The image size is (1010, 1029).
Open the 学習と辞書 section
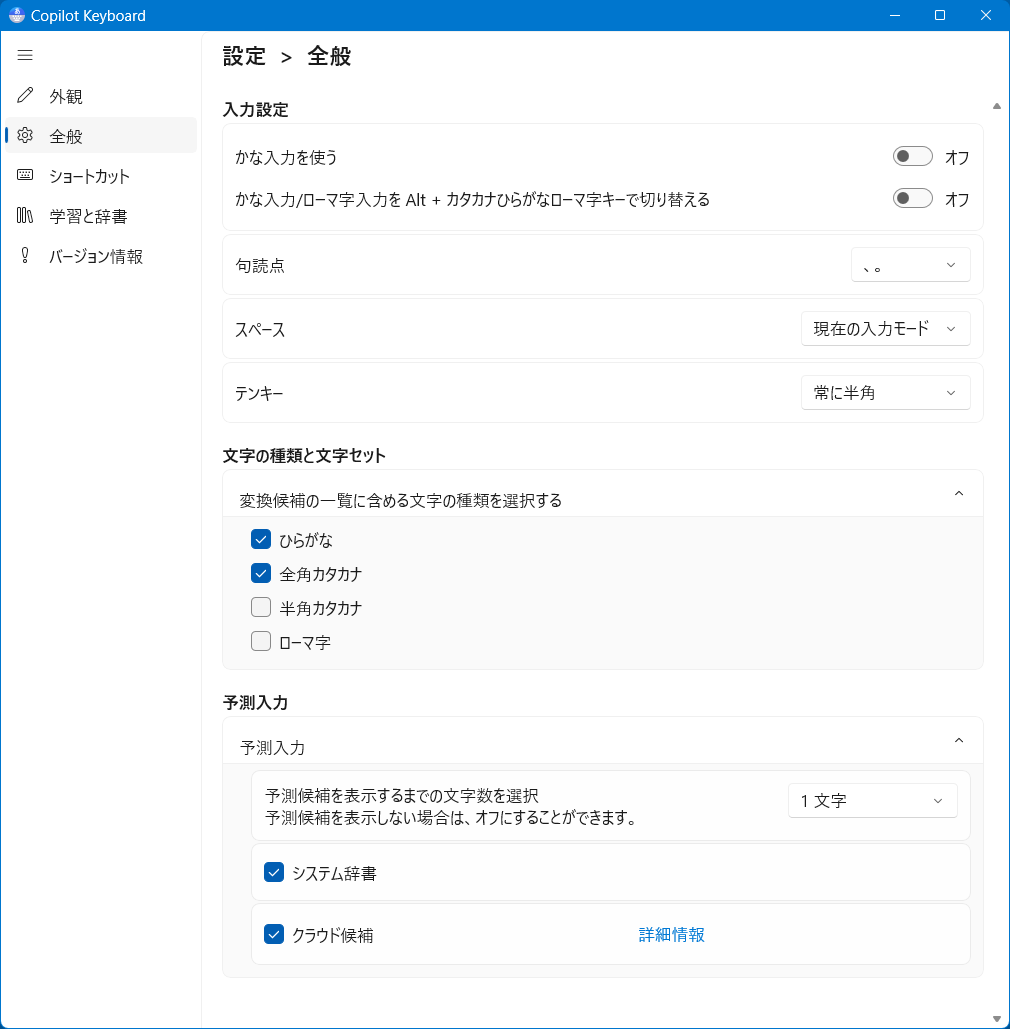point(101,215)
